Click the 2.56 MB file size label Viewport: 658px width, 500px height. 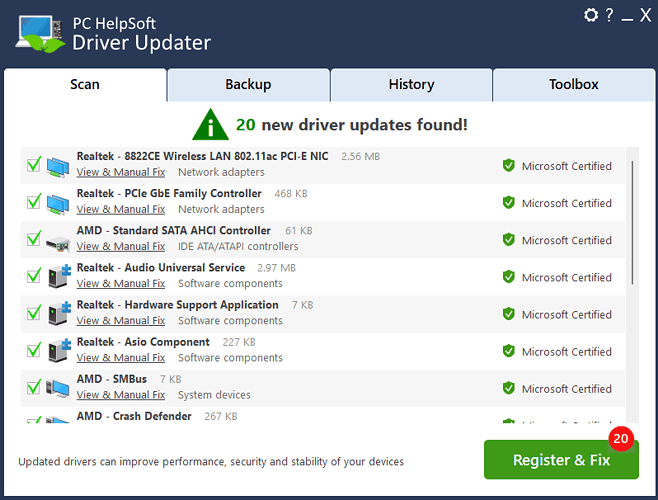click(x=360, y=157)
